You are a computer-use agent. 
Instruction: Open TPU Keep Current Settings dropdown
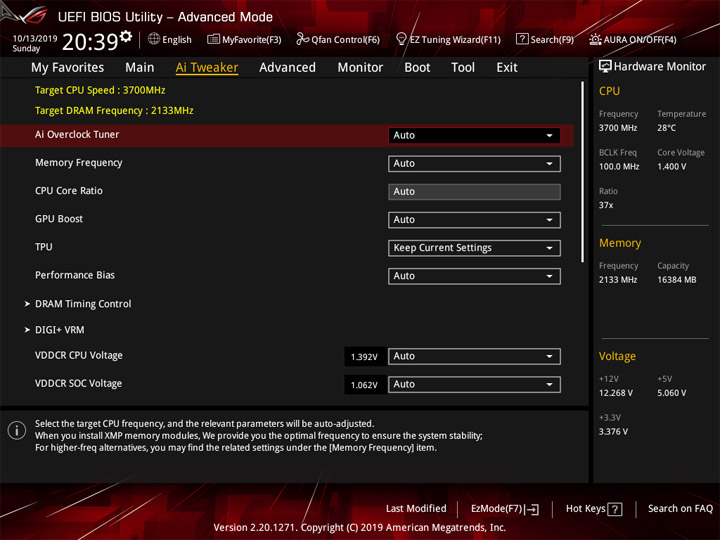pos(474,248)
